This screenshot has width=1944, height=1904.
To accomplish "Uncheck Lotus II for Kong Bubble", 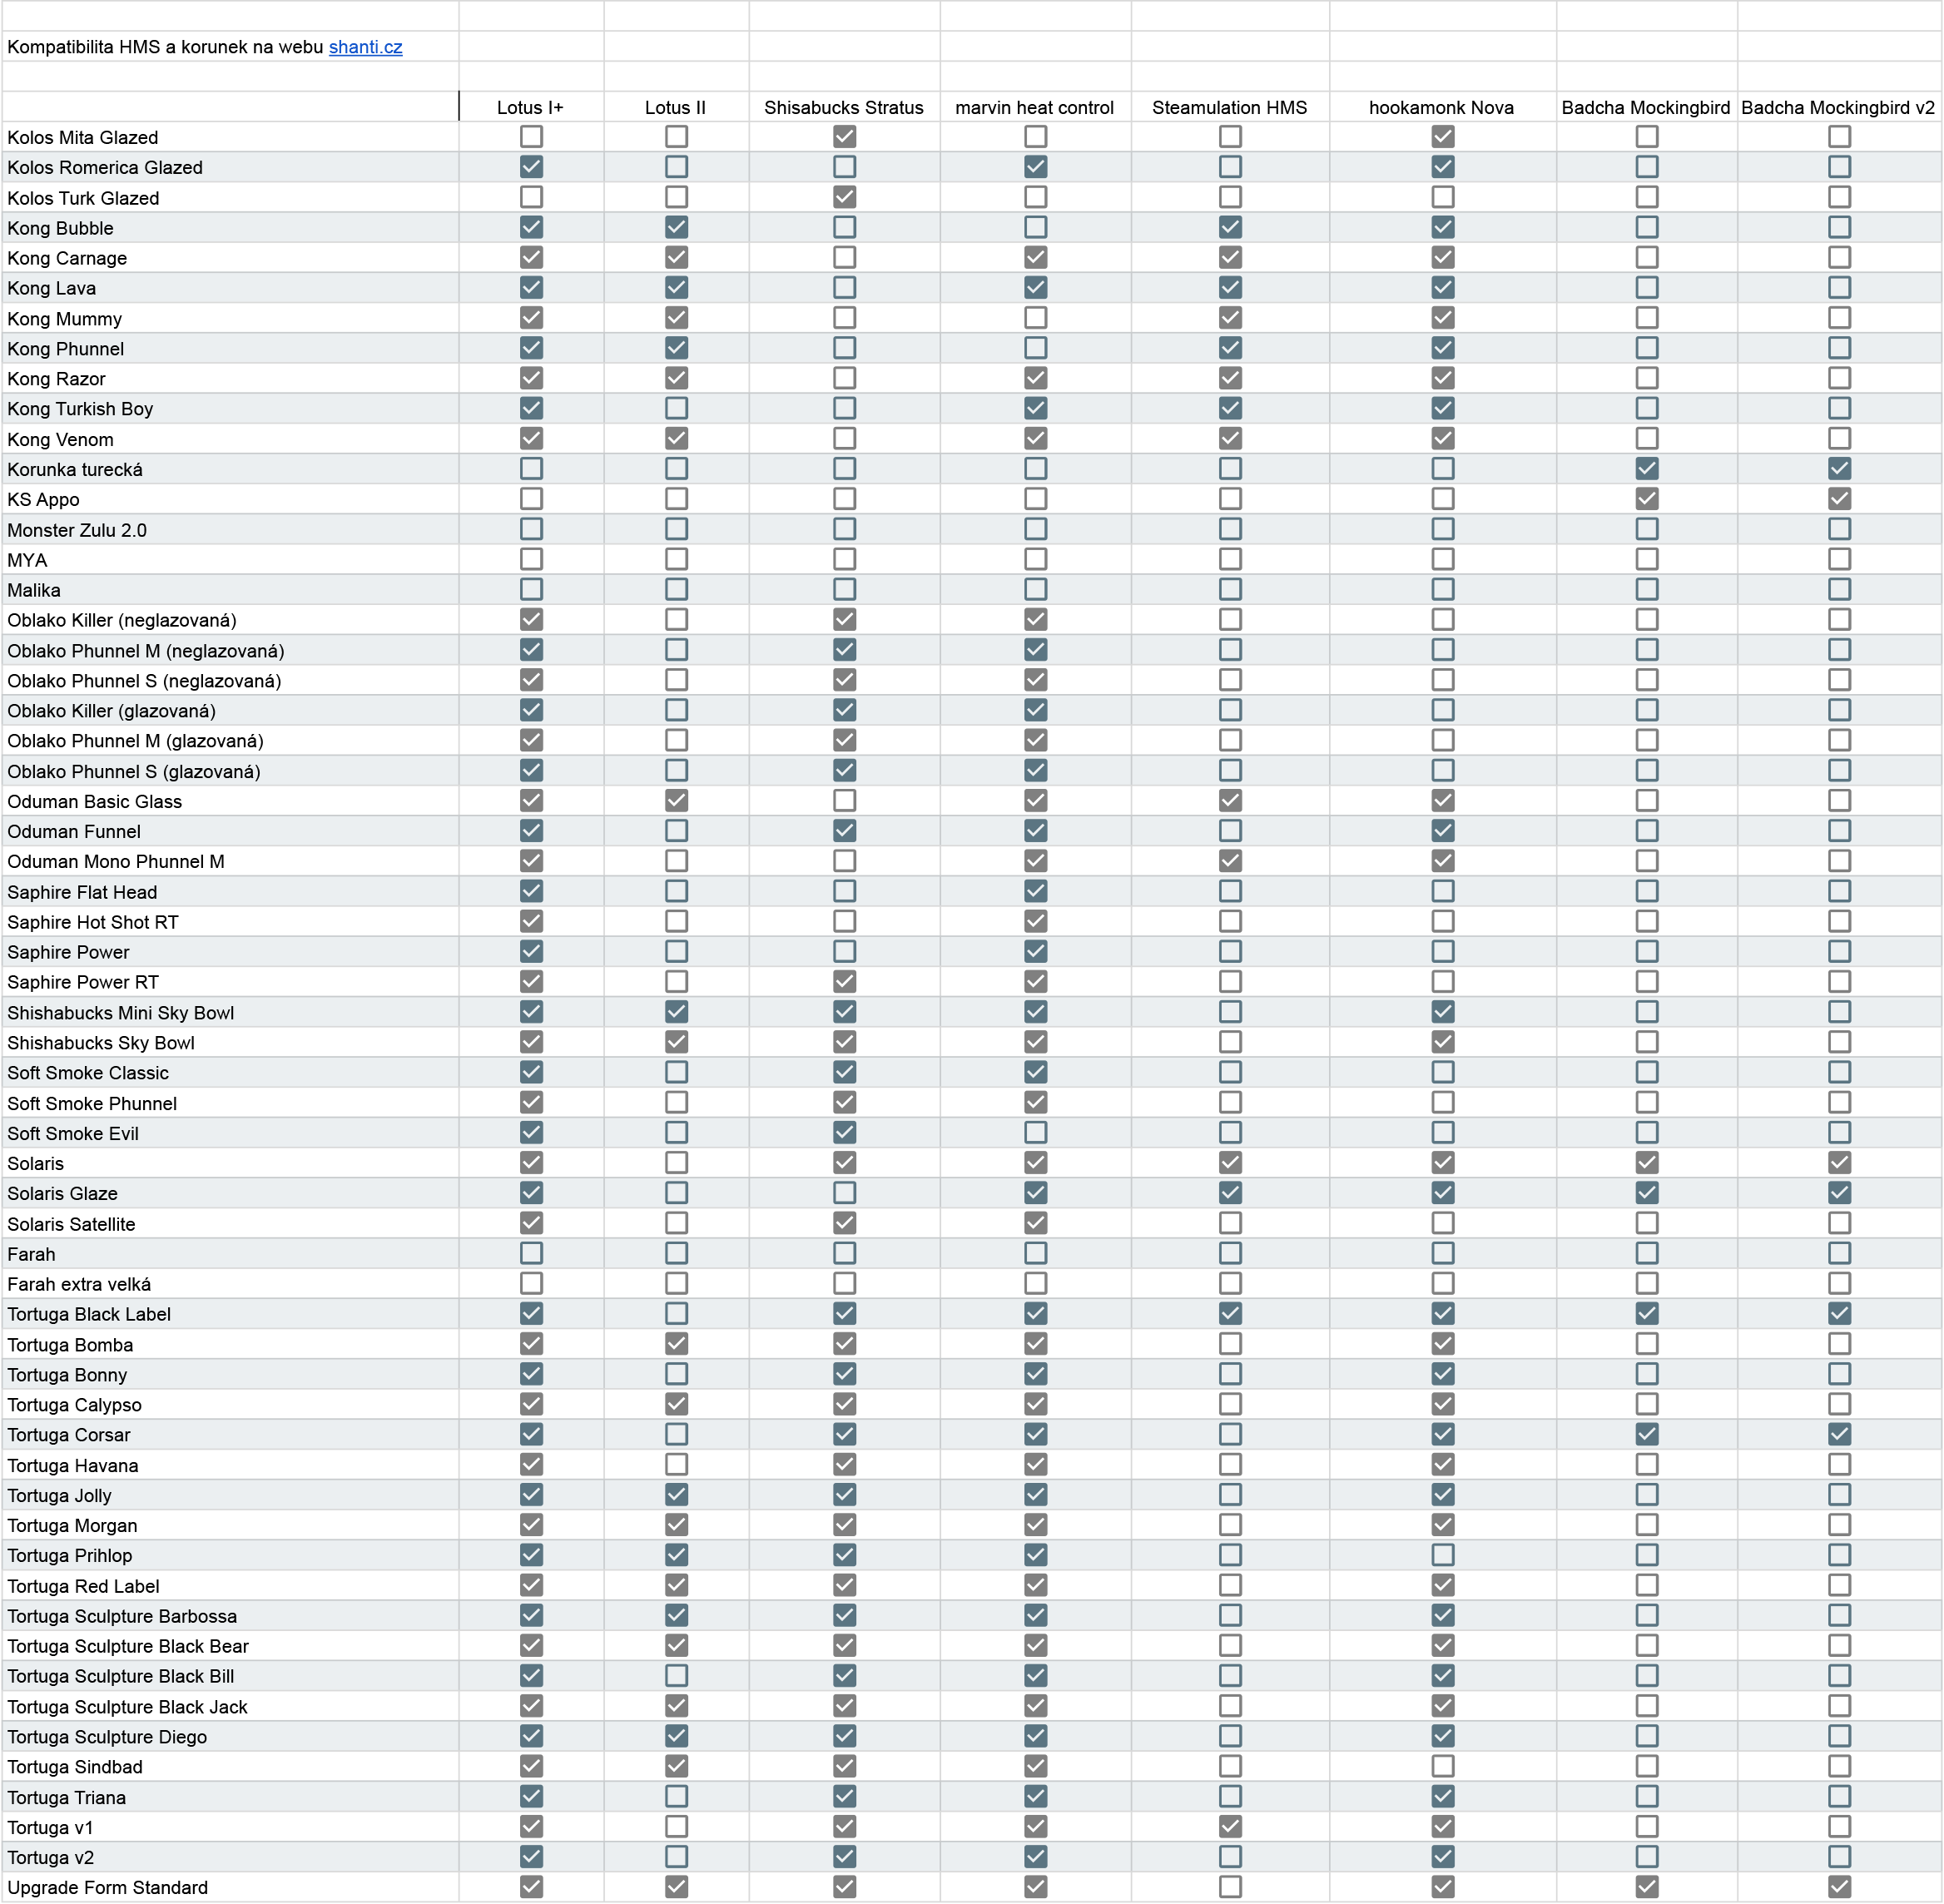I will click(x=676, y=227).
